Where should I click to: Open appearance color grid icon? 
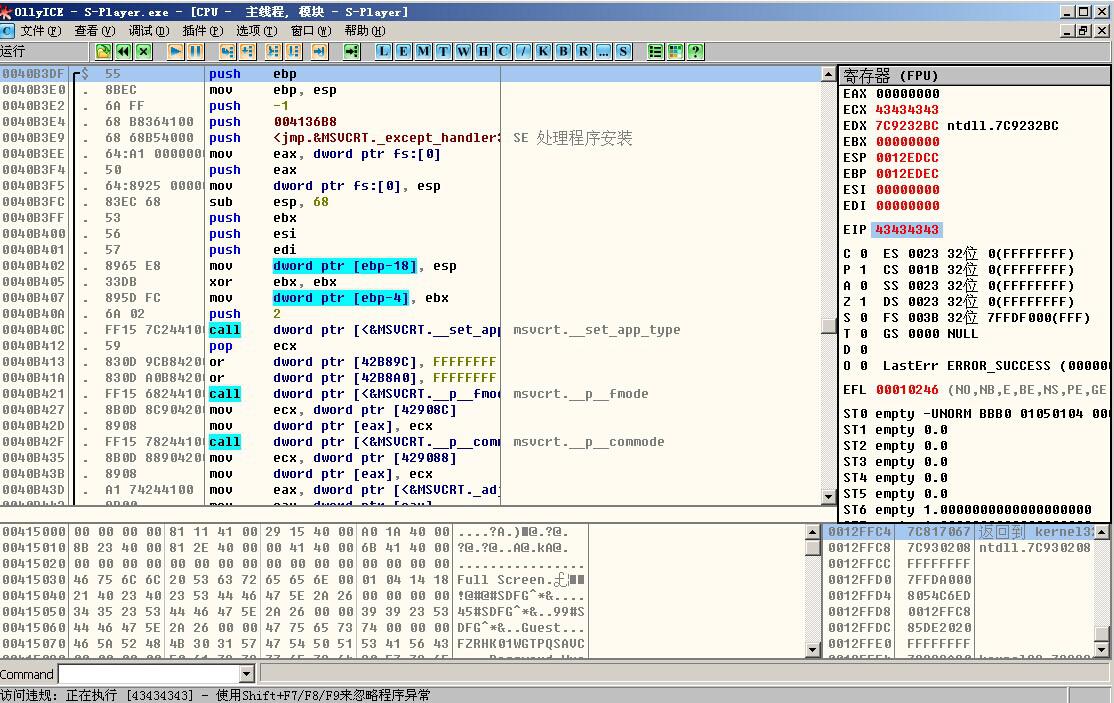(675, 51)
